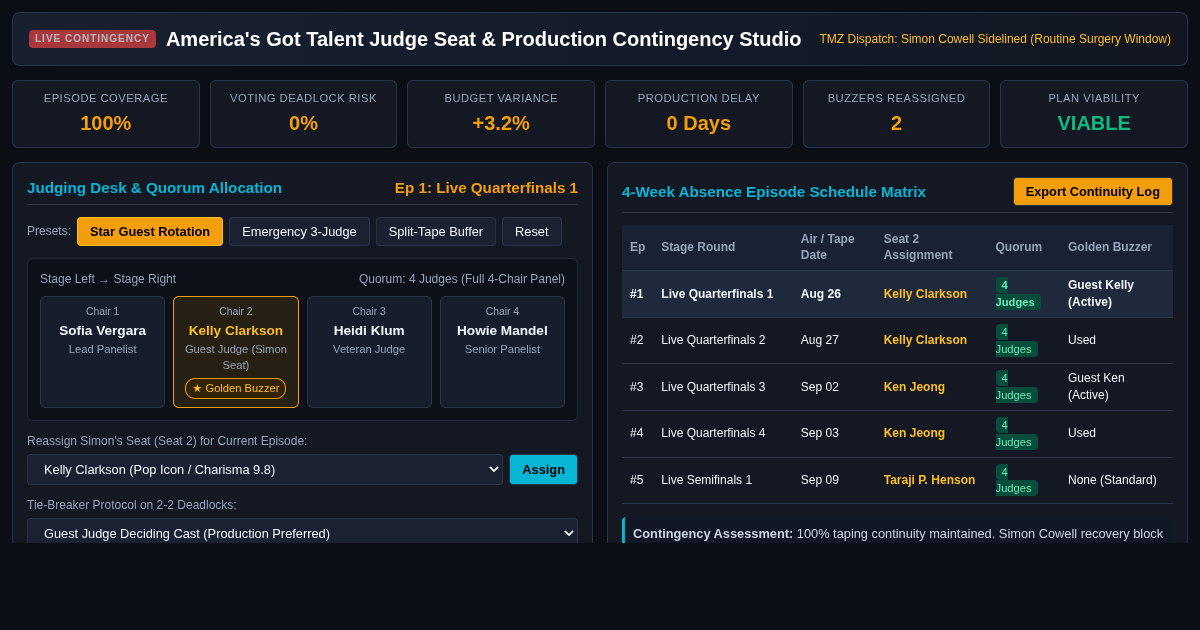The image size is (1200, 630).
Task: Click the 4 Judges badge for episode #5
Action: (x=1017, y=480)
